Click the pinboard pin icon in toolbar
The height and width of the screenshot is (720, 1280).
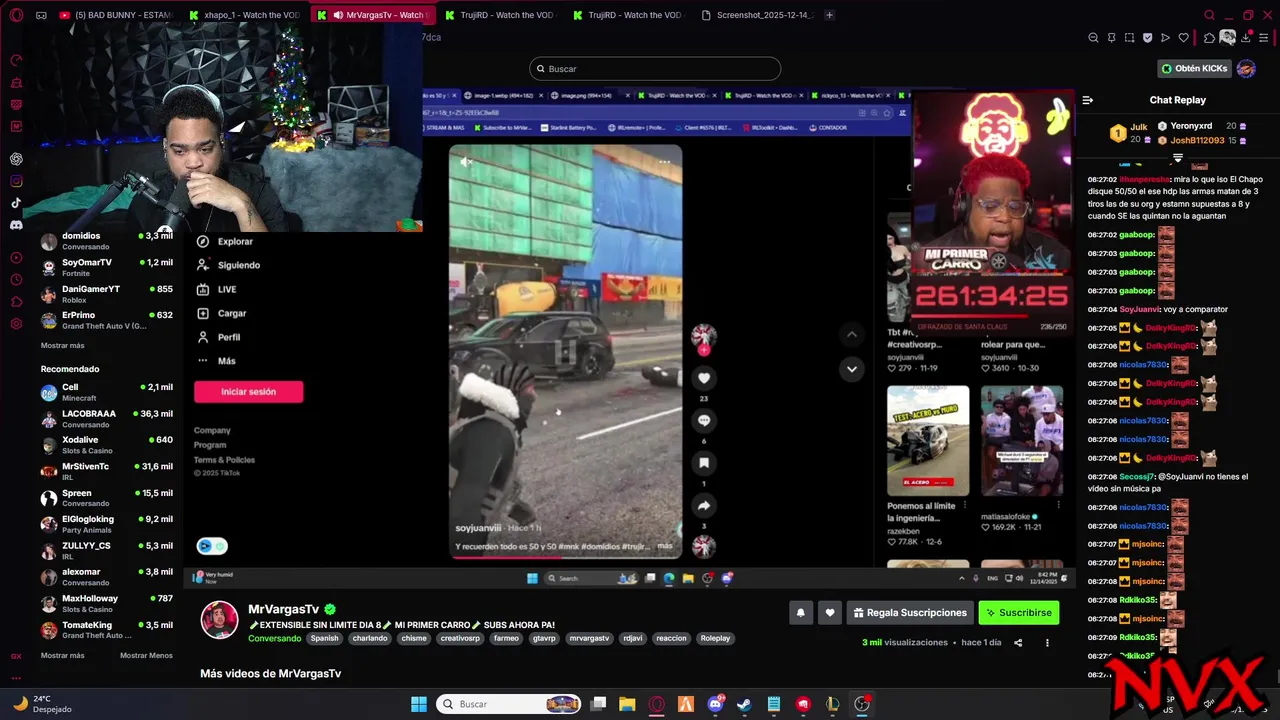pyautogui.click(x=1111, y=38)
